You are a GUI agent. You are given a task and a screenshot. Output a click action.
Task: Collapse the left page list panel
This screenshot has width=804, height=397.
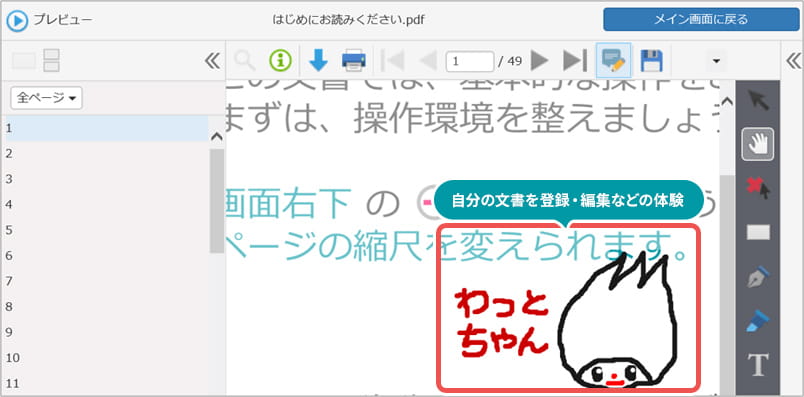pyautogui.click(x=212, y=61)
